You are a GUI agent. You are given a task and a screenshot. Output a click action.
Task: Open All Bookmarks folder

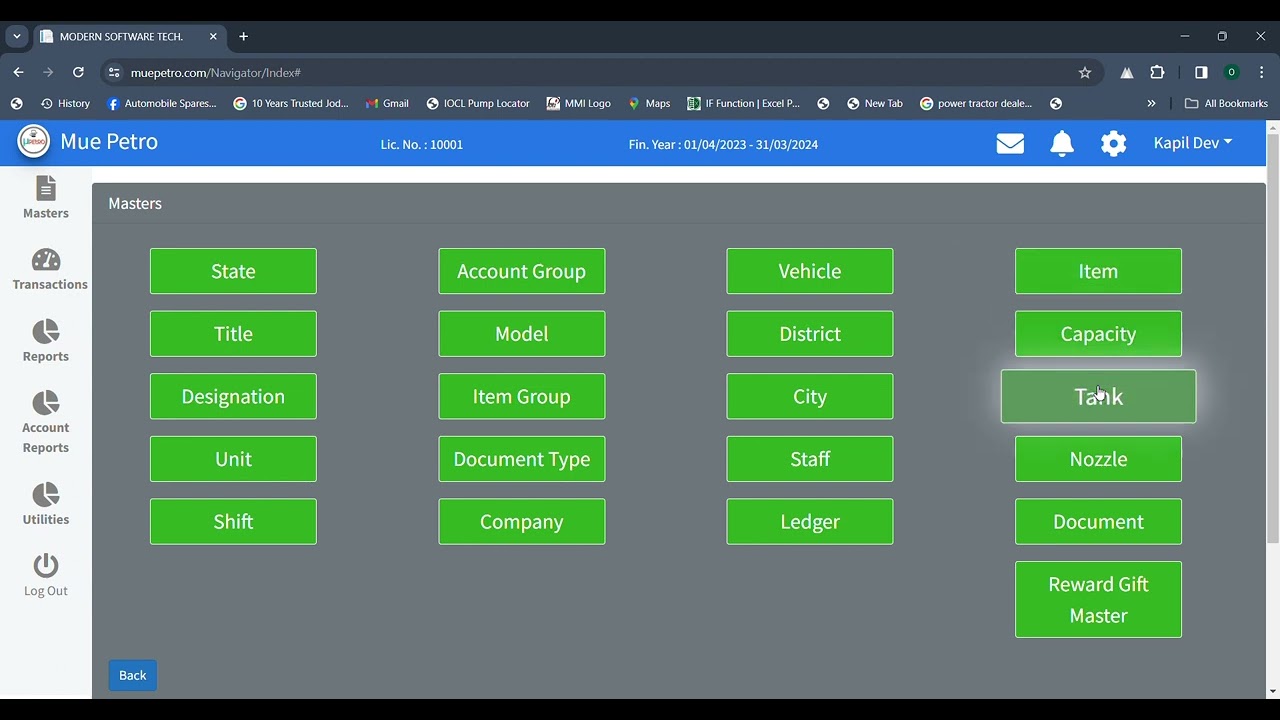[x=1226, y=104]
